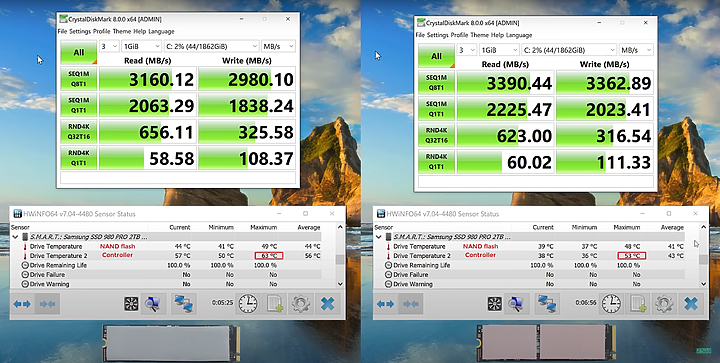Run RND4K Q32T16 test beside 623.00
Screen dimensions: 720x363
(x=436, y=135)
